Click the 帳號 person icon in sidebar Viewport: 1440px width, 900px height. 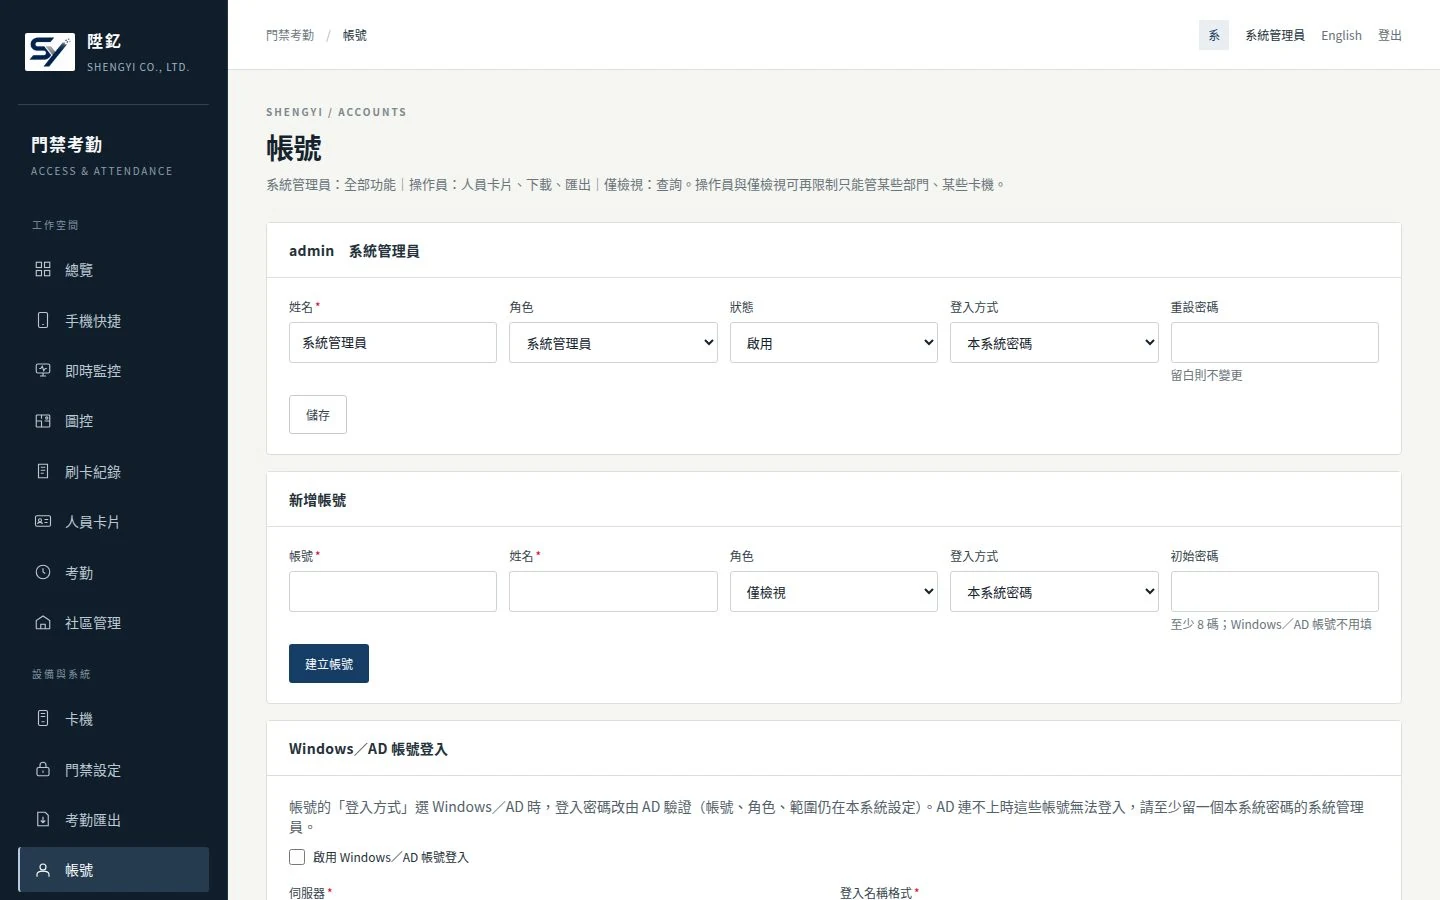(x=43, y=870)
